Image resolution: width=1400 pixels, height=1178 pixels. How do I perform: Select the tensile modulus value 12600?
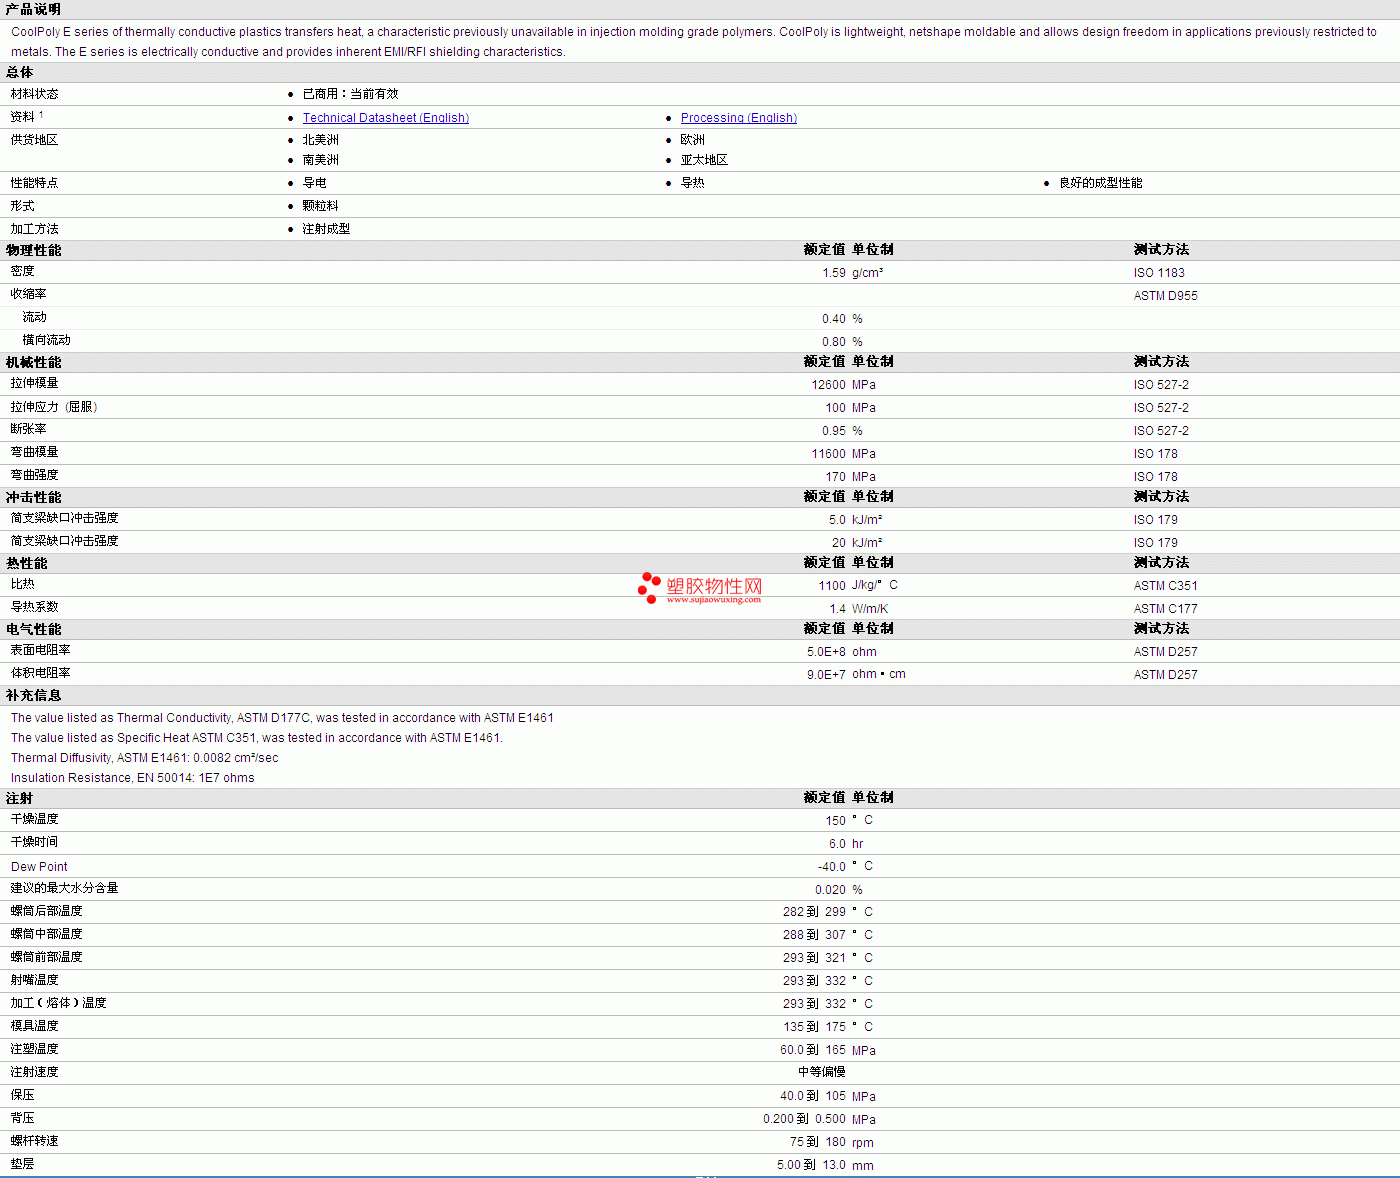tap(828, 385)
